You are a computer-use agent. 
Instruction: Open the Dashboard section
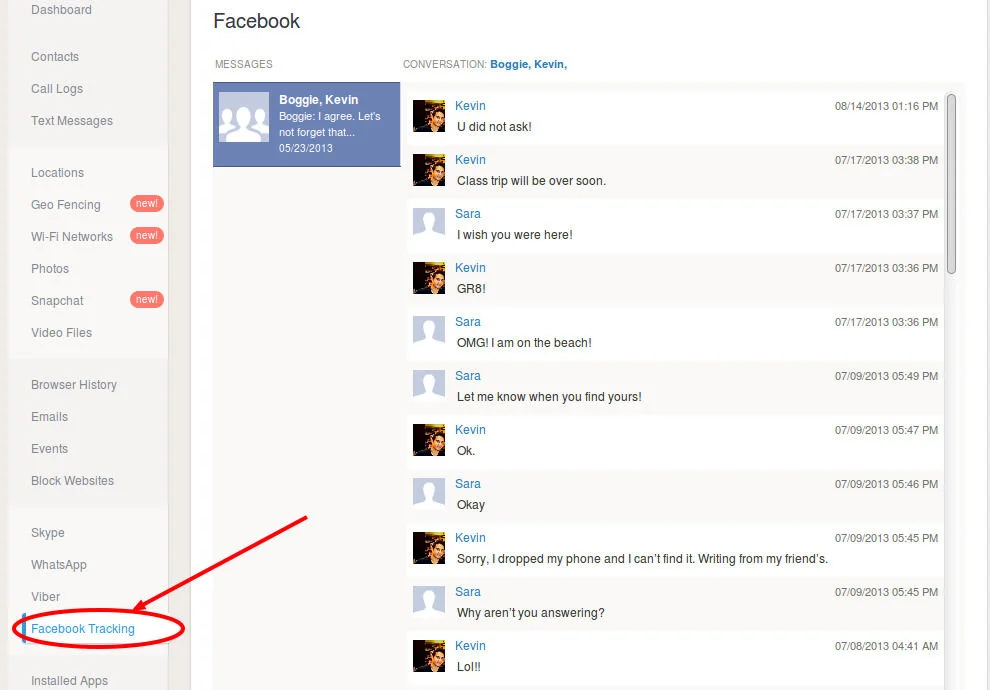coord(59,10)
